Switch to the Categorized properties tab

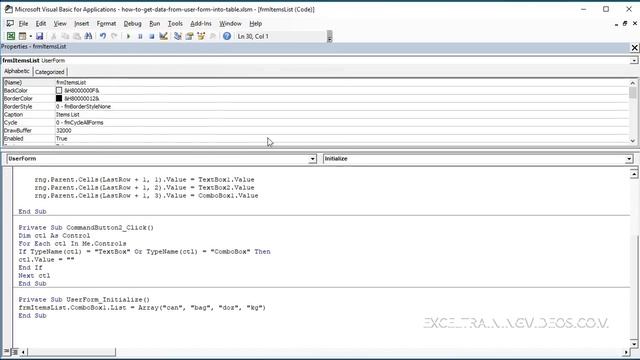pyautogui.click(x=49, y=72)
